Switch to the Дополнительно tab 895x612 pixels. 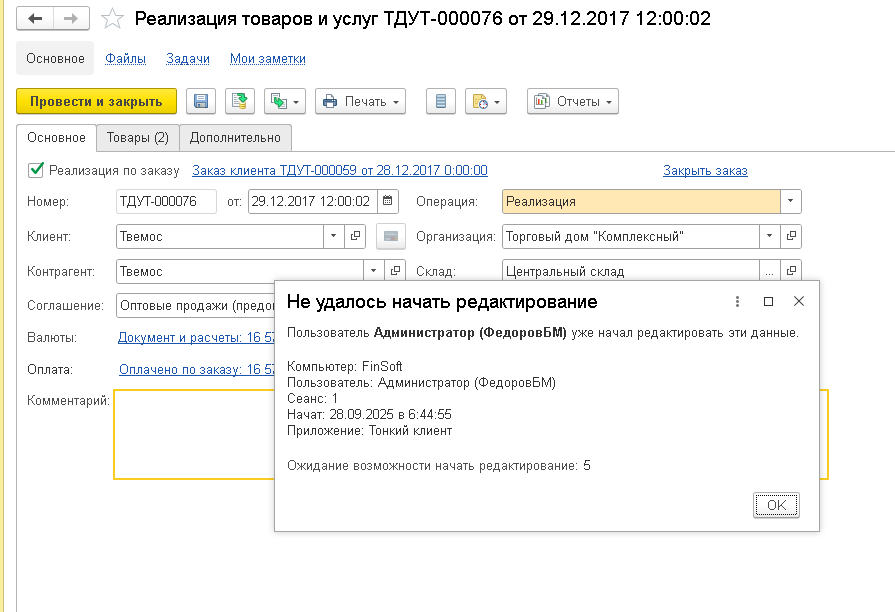tap(235, 137)
